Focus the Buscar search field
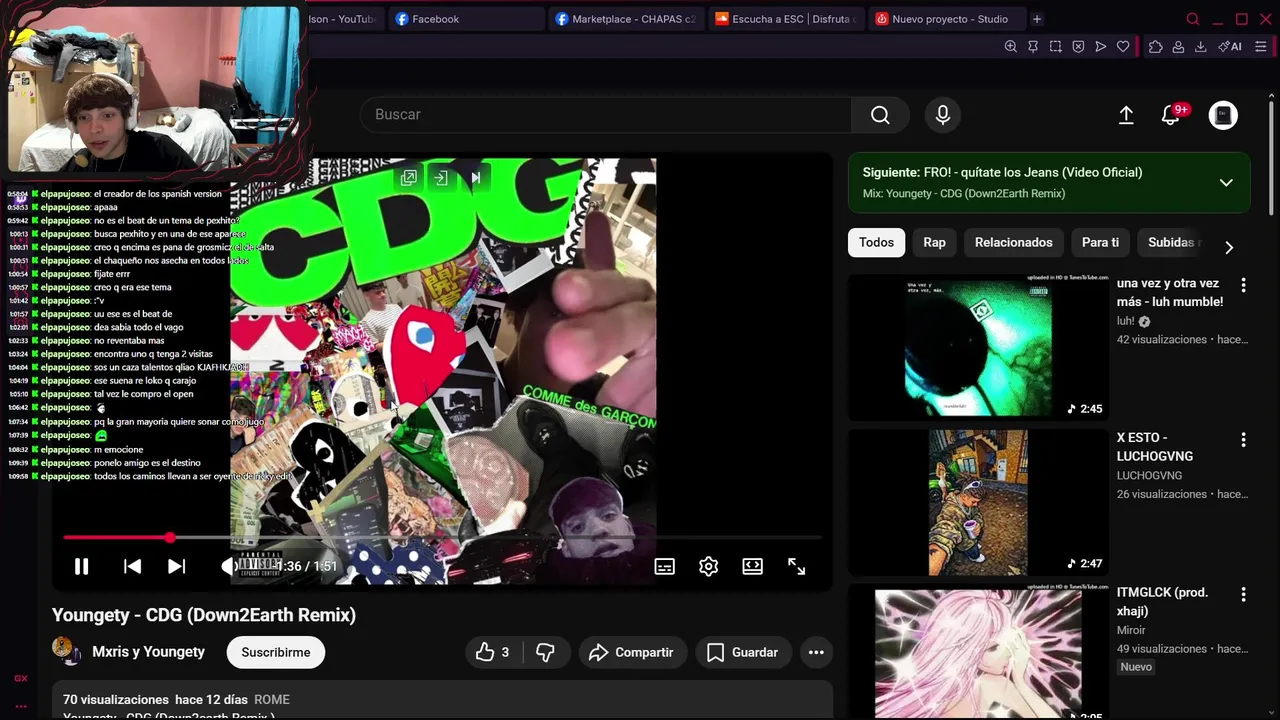Screen dimensions: 1280x720 click(606, 115)
